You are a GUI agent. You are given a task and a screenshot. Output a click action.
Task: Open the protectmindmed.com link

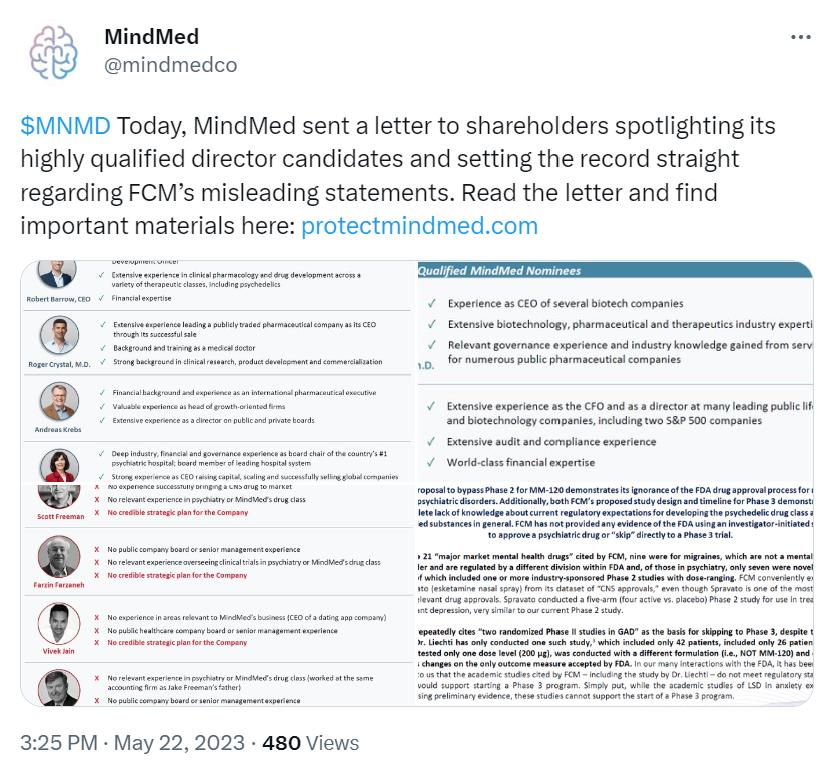click(x=419, y=225)
